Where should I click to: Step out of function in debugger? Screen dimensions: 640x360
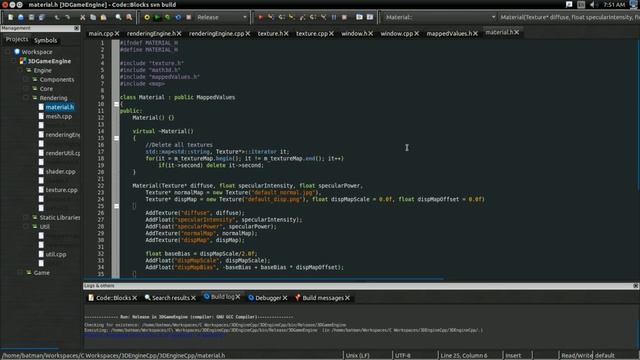(302, 17)
